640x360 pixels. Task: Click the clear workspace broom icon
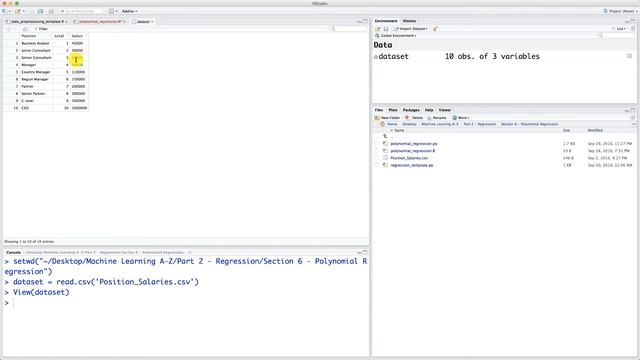[x=435, y=29]
